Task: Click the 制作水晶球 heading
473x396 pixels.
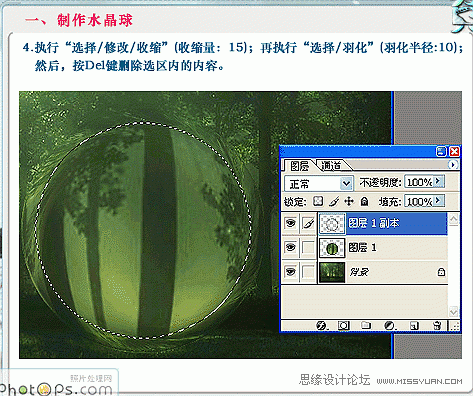Action: (x=95, y=20)
